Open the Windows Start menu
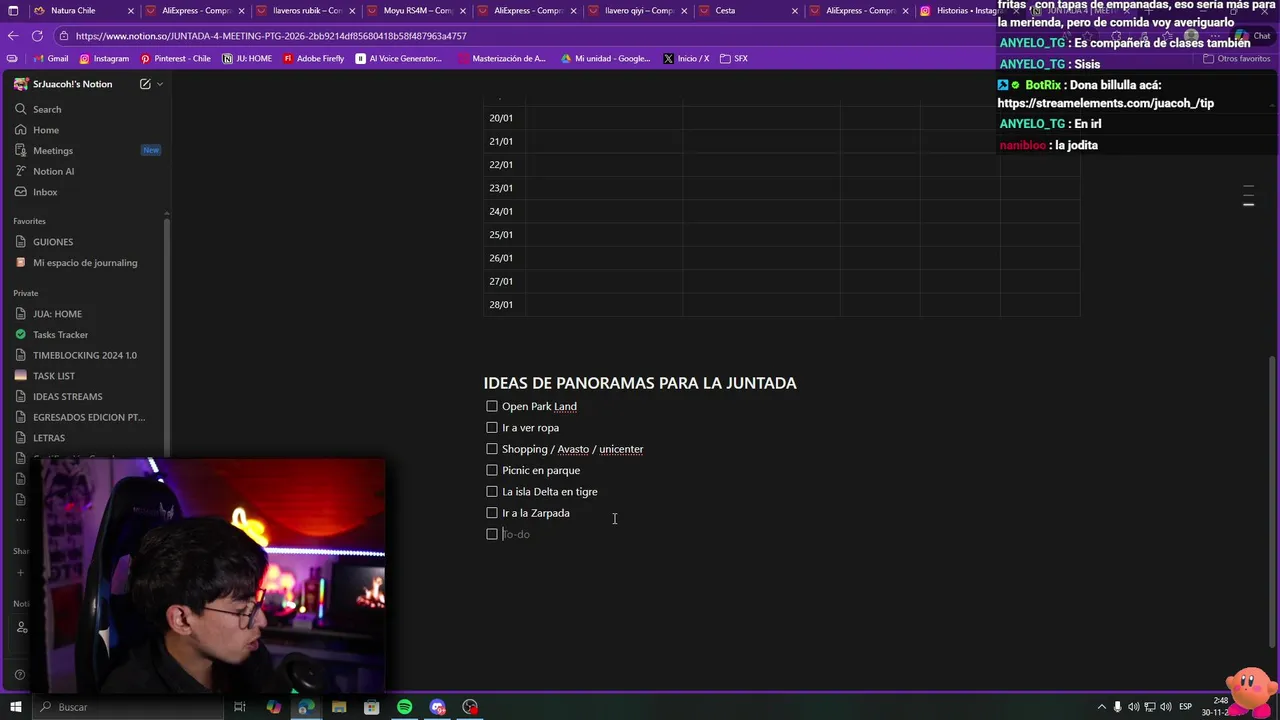 15,707
